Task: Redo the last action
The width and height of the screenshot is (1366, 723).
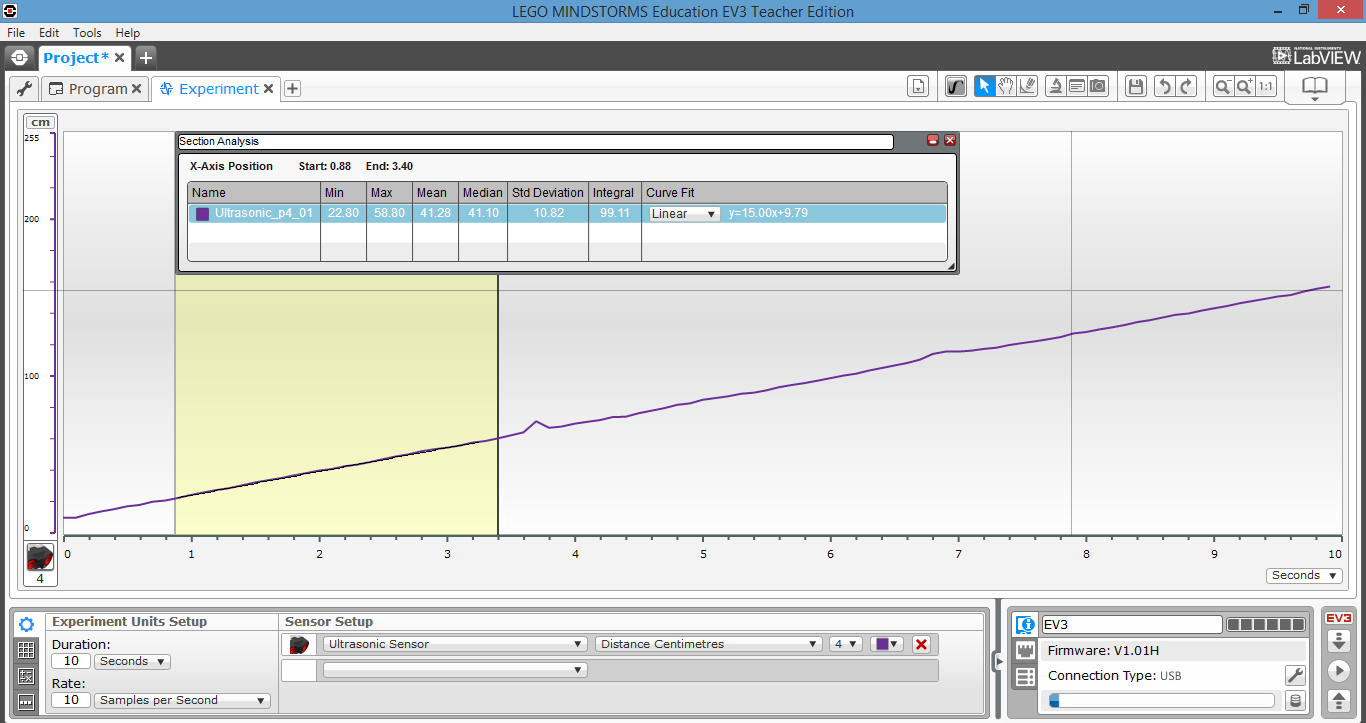Action: [x=1186, y=87]
